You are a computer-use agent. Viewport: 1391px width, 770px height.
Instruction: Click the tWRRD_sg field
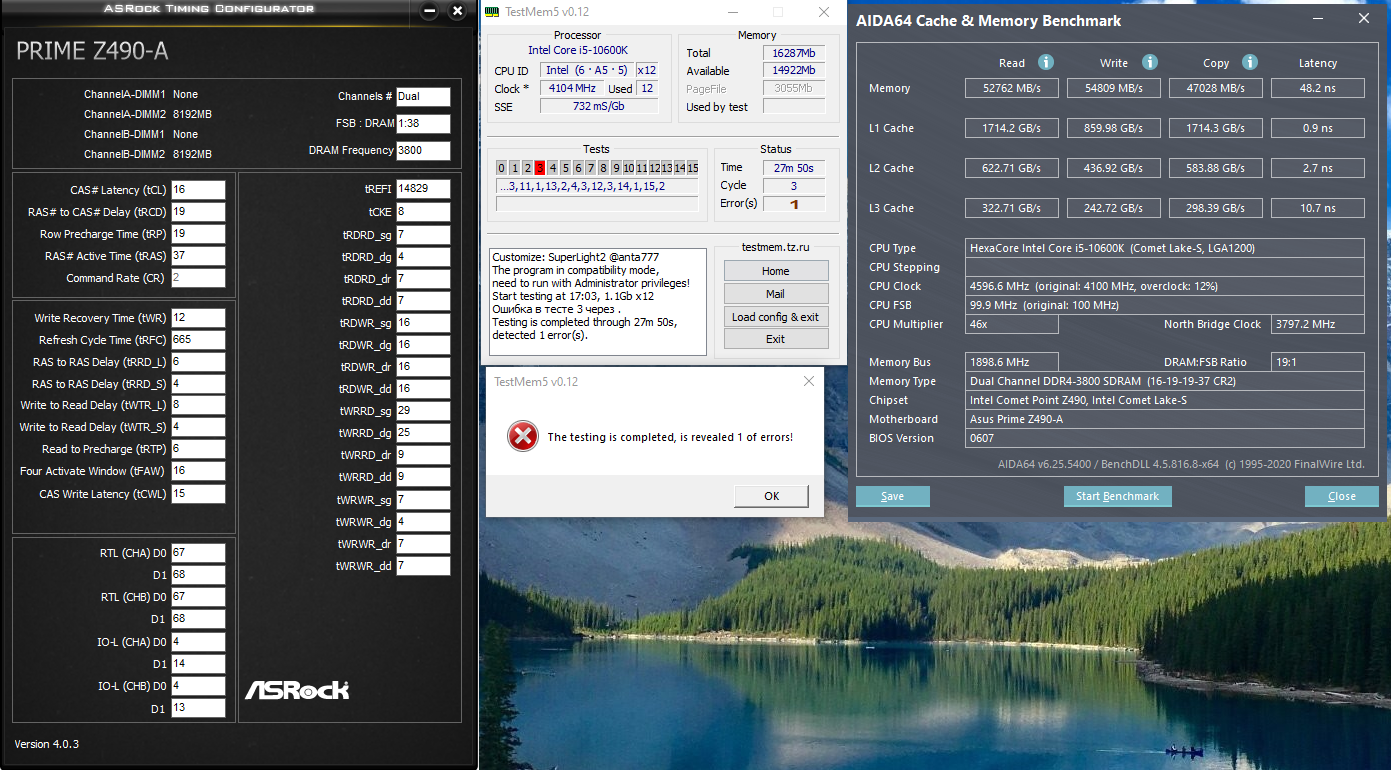423,411
